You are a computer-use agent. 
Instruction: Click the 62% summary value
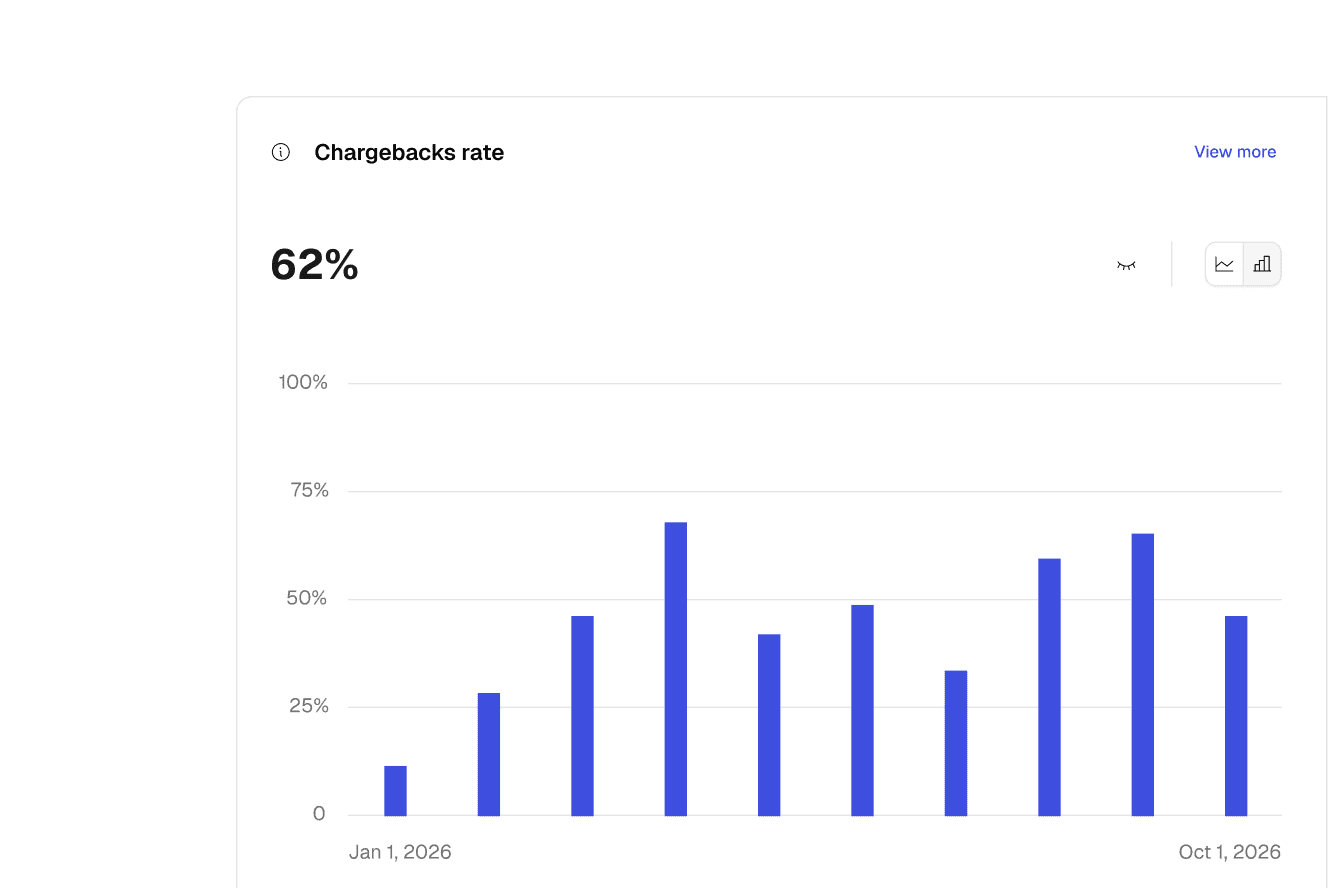click(314, 264)
